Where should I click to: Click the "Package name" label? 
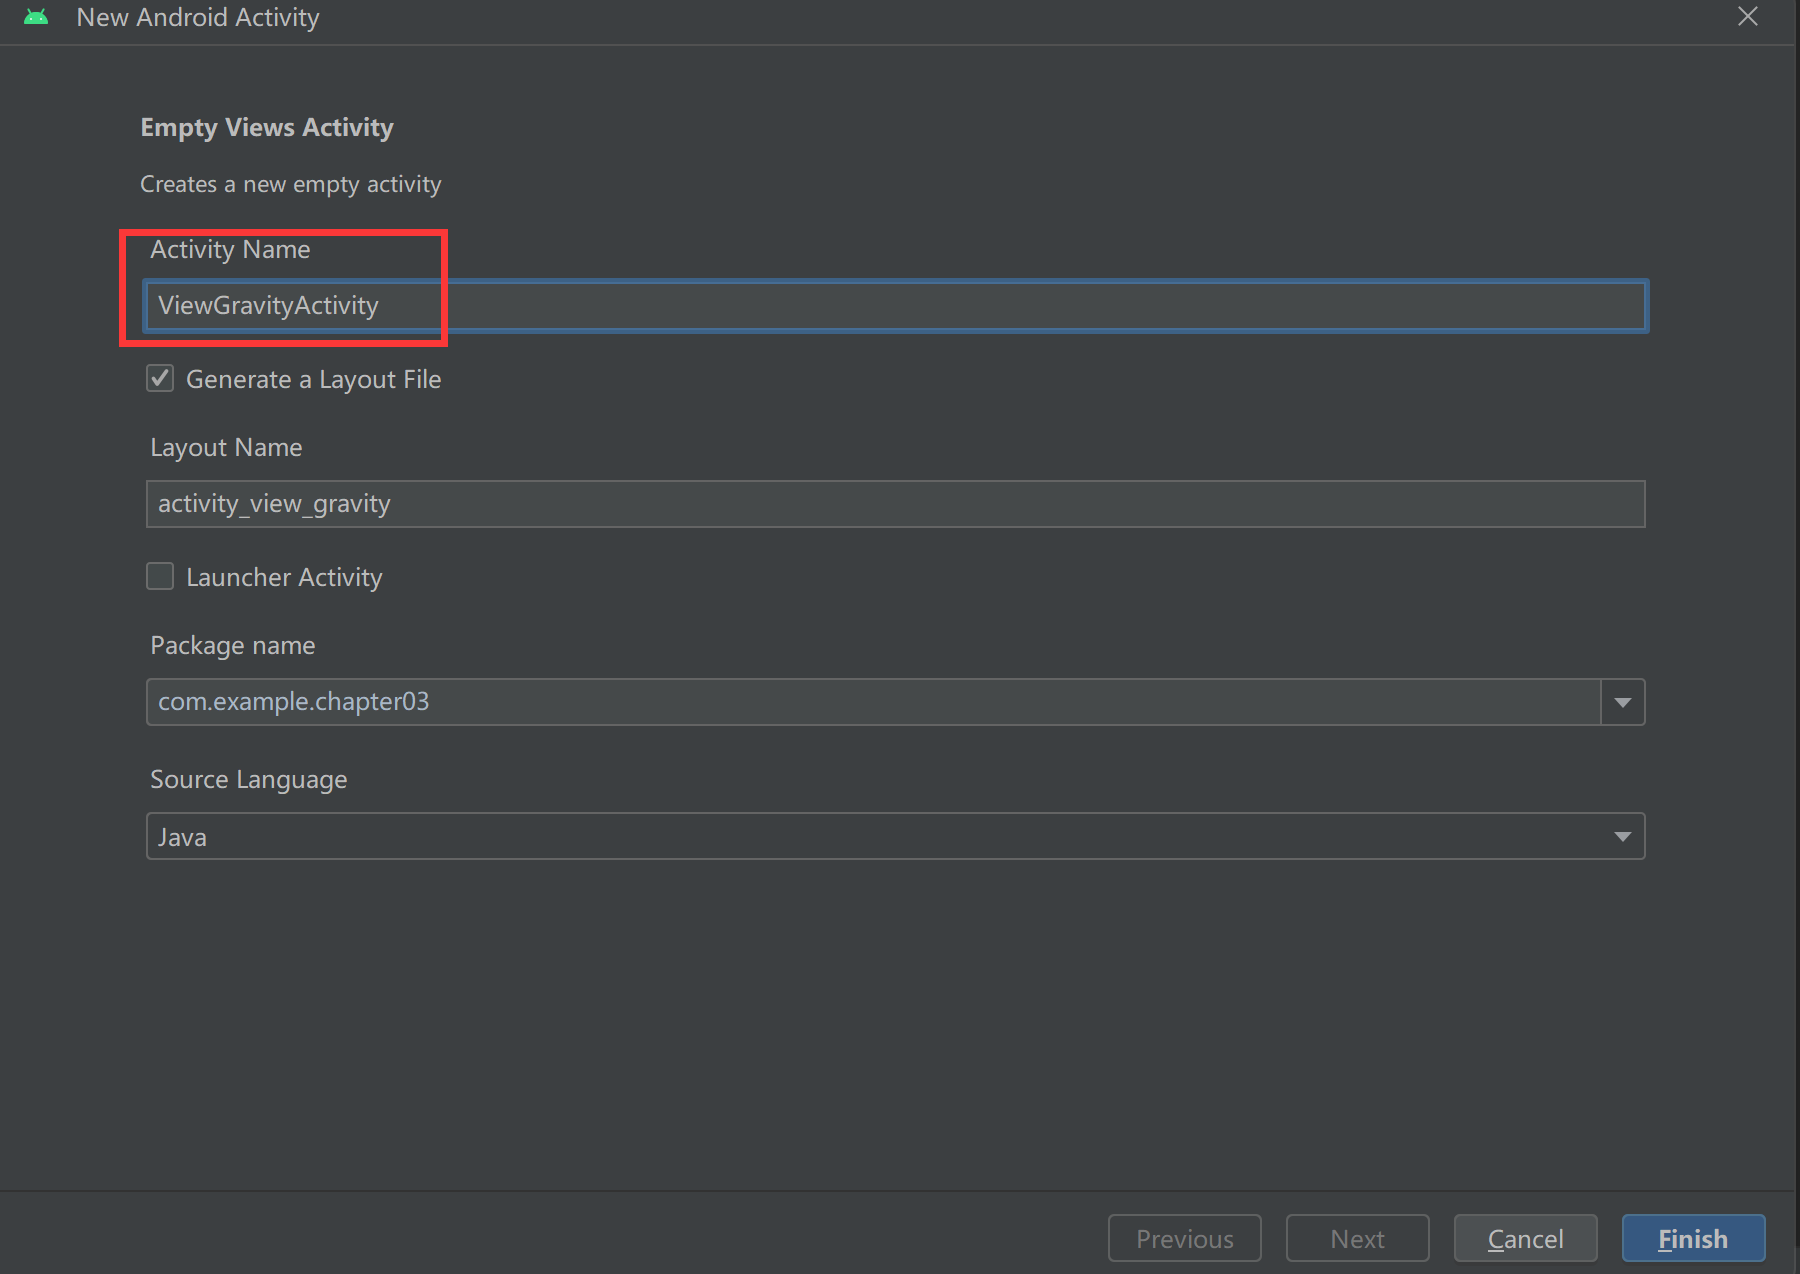tap(233, 646)
